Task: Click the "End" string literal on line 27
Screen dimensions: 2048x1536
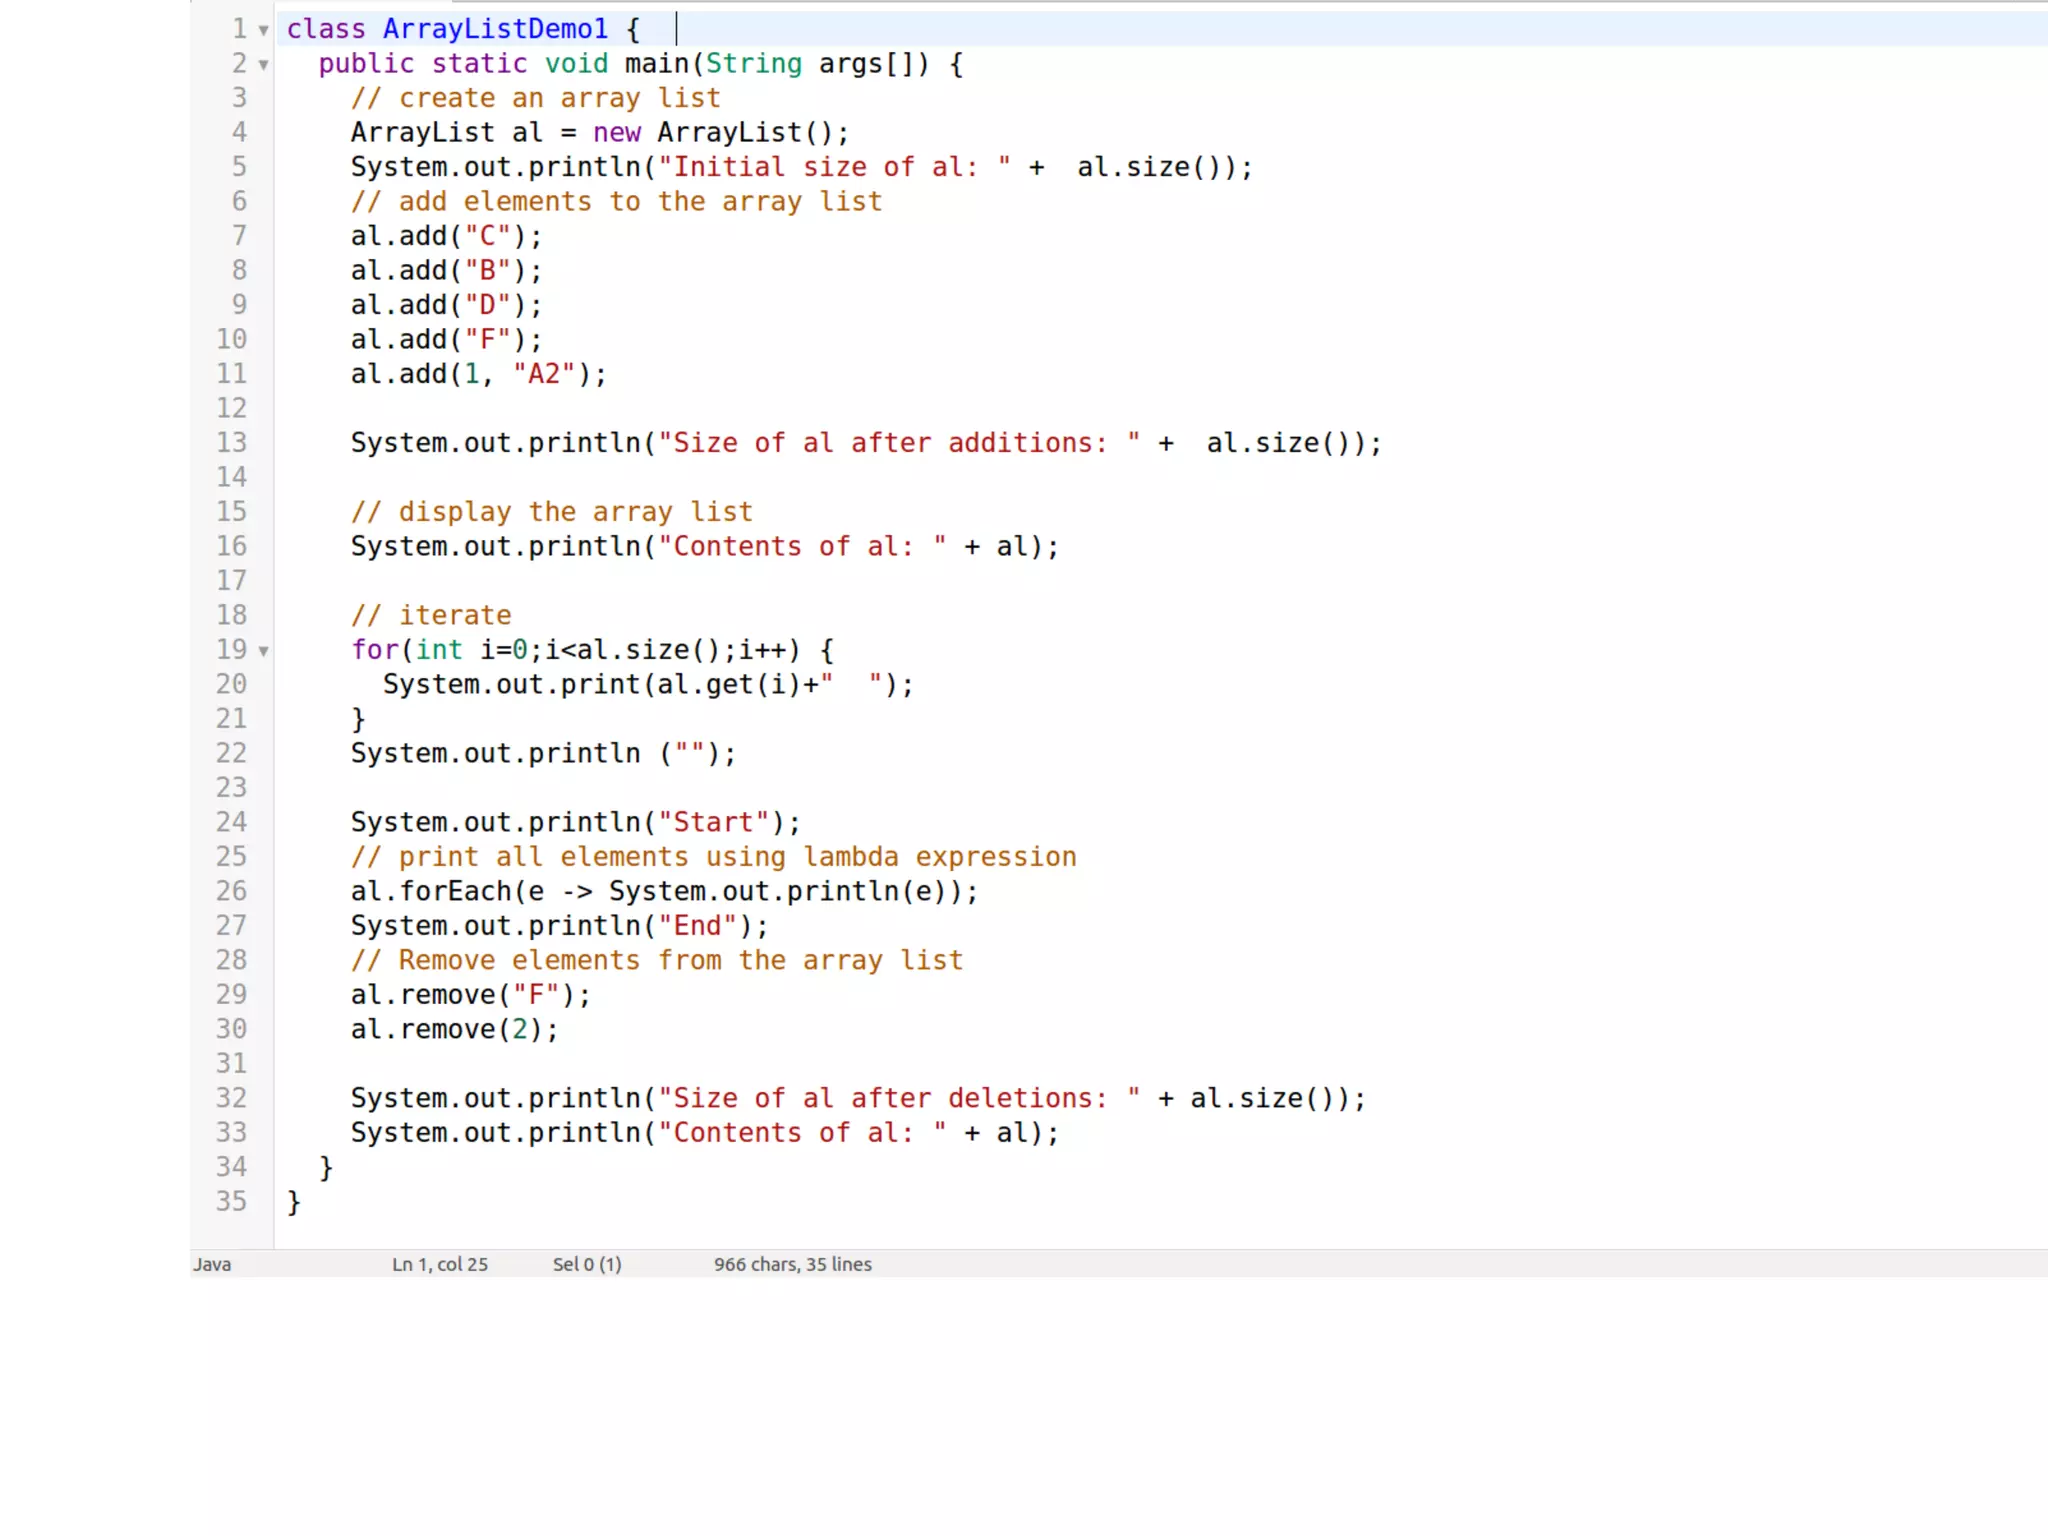Action: (697, 926)
